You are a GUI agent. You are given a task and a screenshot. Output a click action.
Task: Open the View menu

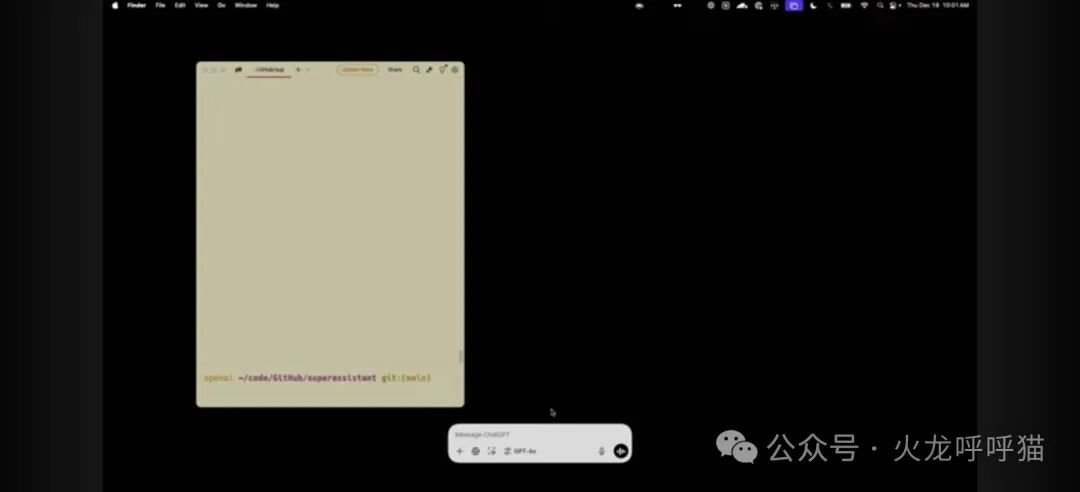pos(201,5)
